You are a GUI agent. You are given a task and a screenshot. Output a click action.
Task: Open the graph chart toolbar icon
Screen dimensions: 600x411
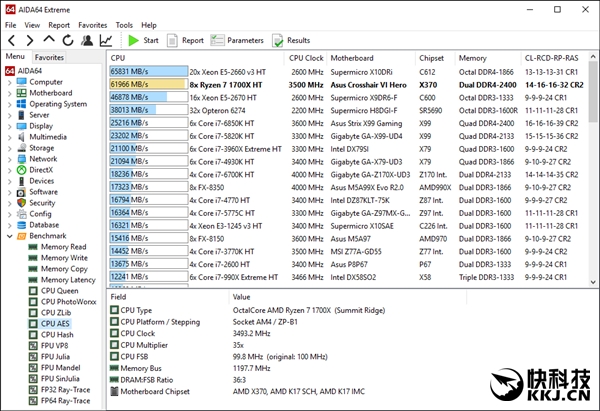106,40
